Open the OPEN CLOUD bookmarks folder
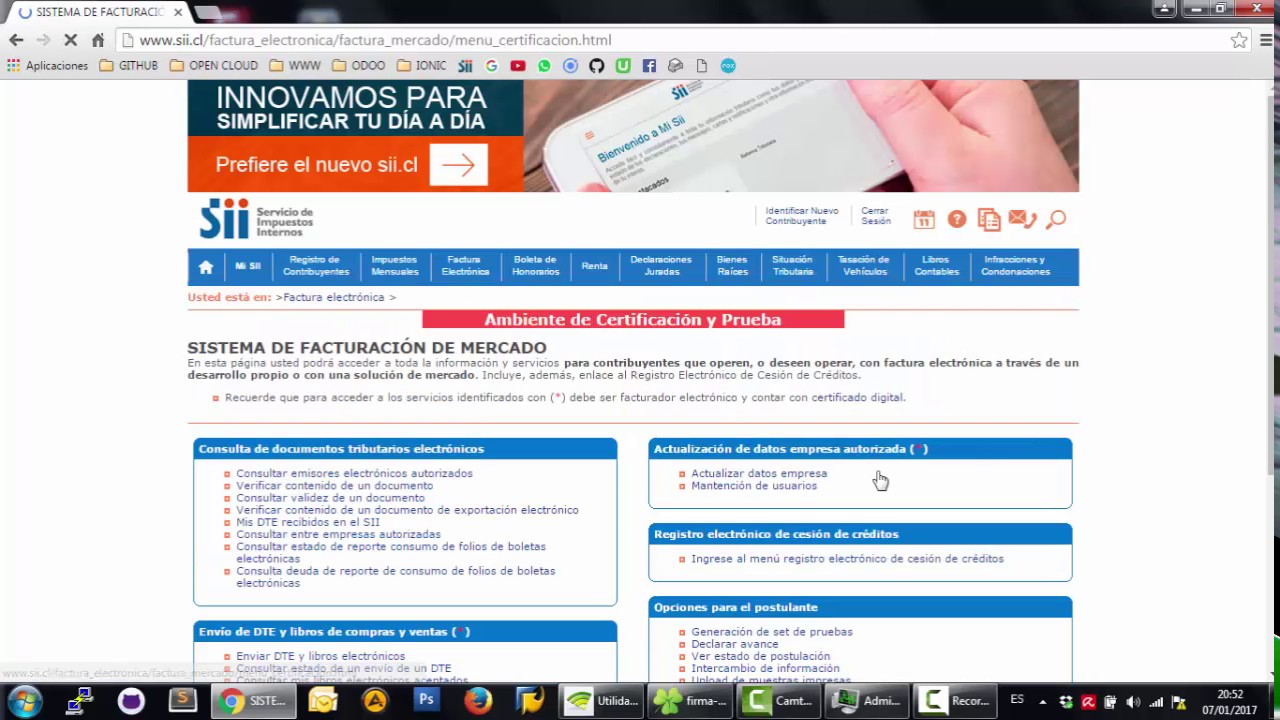This screenshot has width=1280, height=720. click(214, 66)
